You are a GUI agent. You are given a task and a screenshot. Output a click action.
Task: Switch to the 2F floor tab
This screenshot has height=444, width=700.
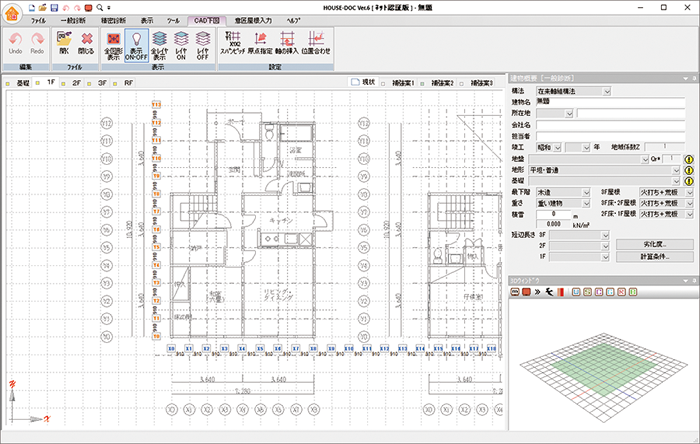77,84
